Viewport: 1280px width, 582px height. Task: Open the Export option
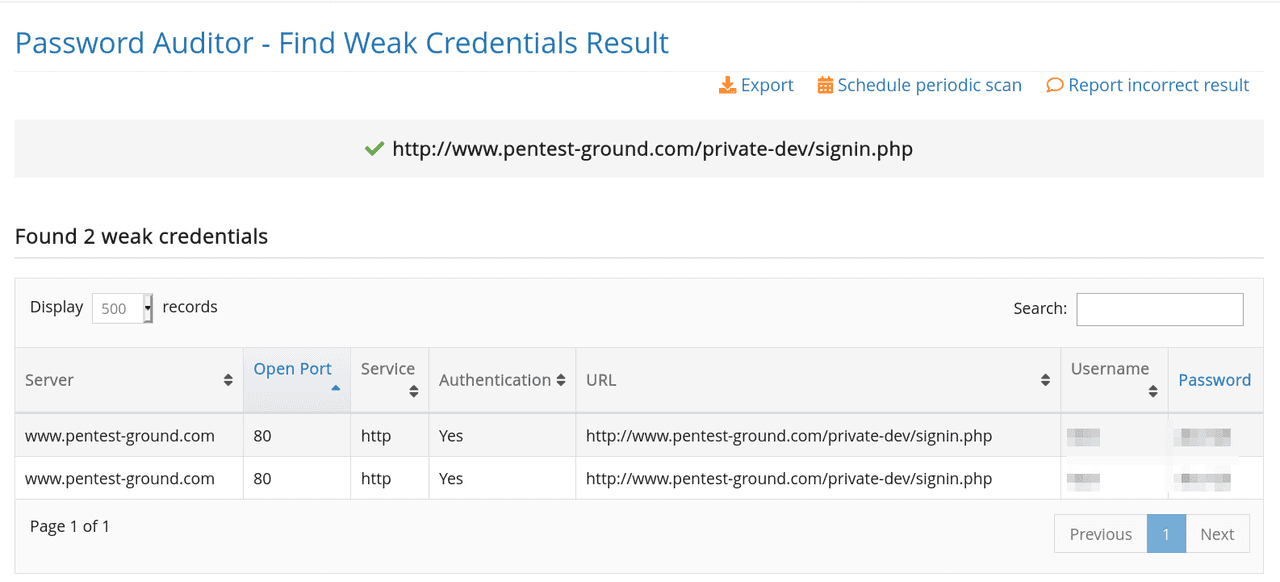click(x=766, y=85)
